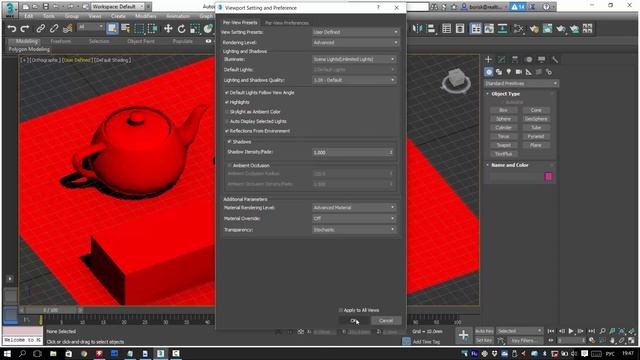The width and height of the screenshot is (640, 360).
Task: Click the Cancel button in dialog
Action: [386, 320]
